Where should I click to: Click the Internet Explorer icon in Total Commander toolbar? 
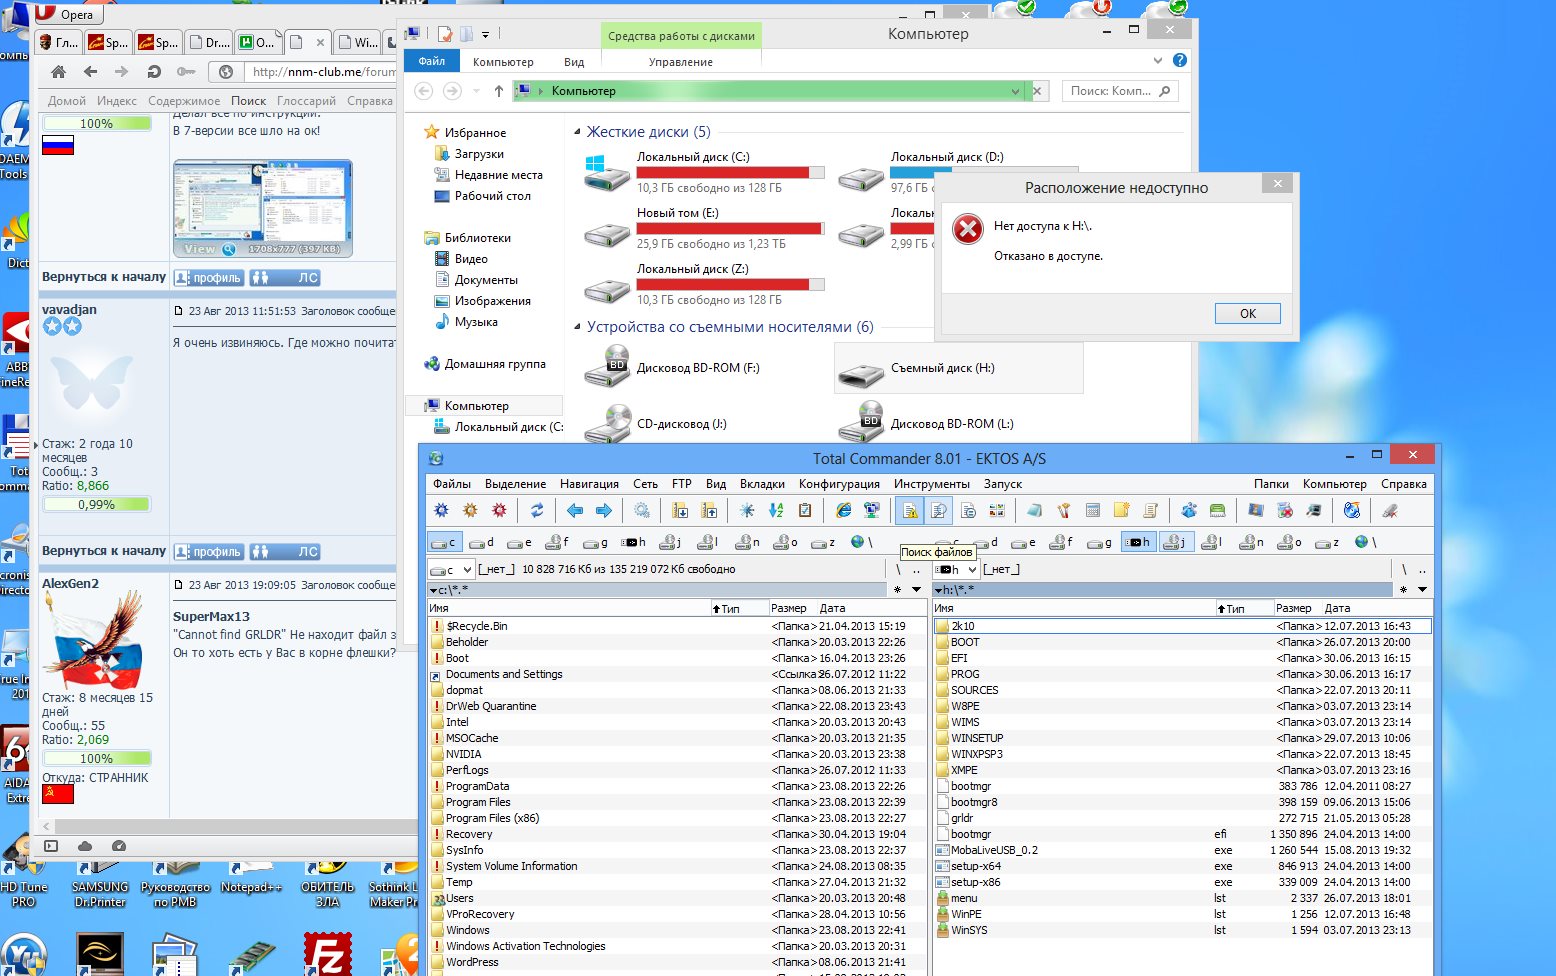[x=844, y=510]
